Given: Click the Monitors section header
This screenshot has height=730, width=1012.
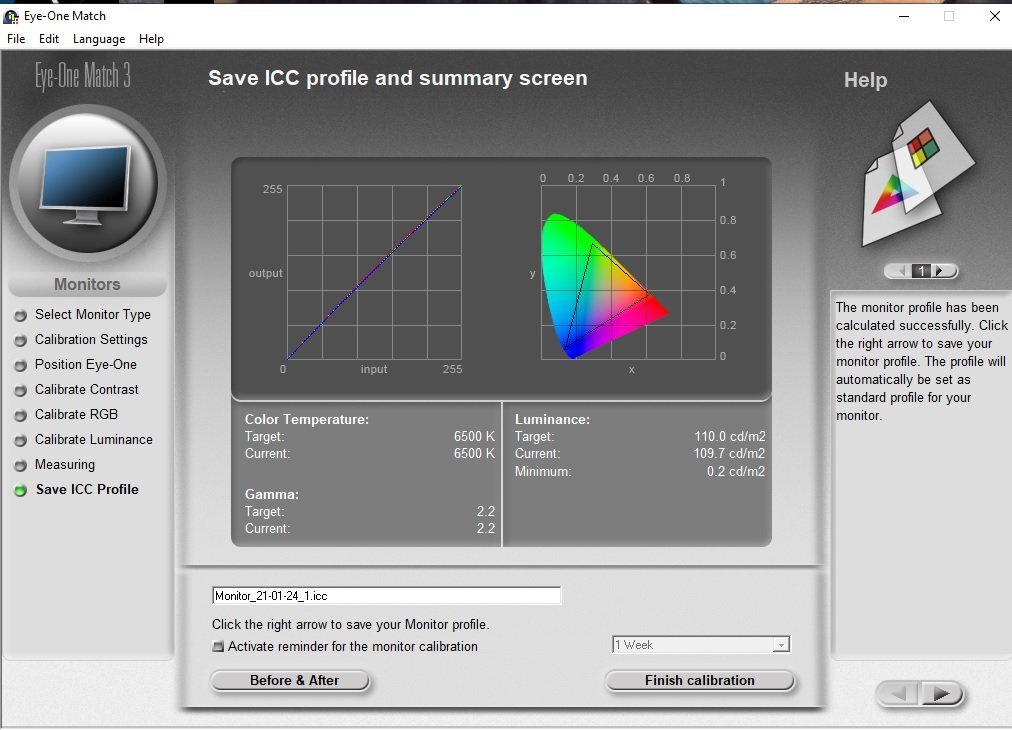Looking at the screenshot, I should click(x=87, y=285).
